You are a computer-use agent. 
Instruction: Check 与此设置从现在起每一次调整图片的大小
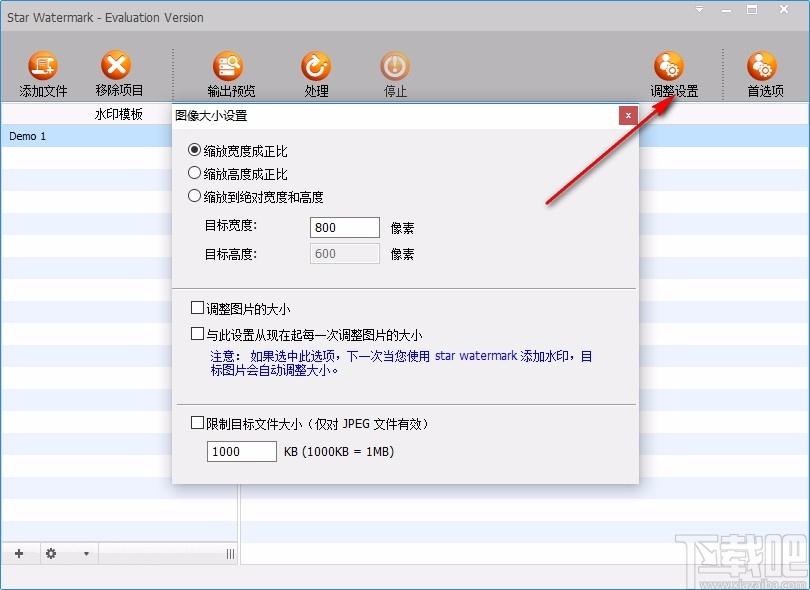pyautogui.click(x=197, y=334)
